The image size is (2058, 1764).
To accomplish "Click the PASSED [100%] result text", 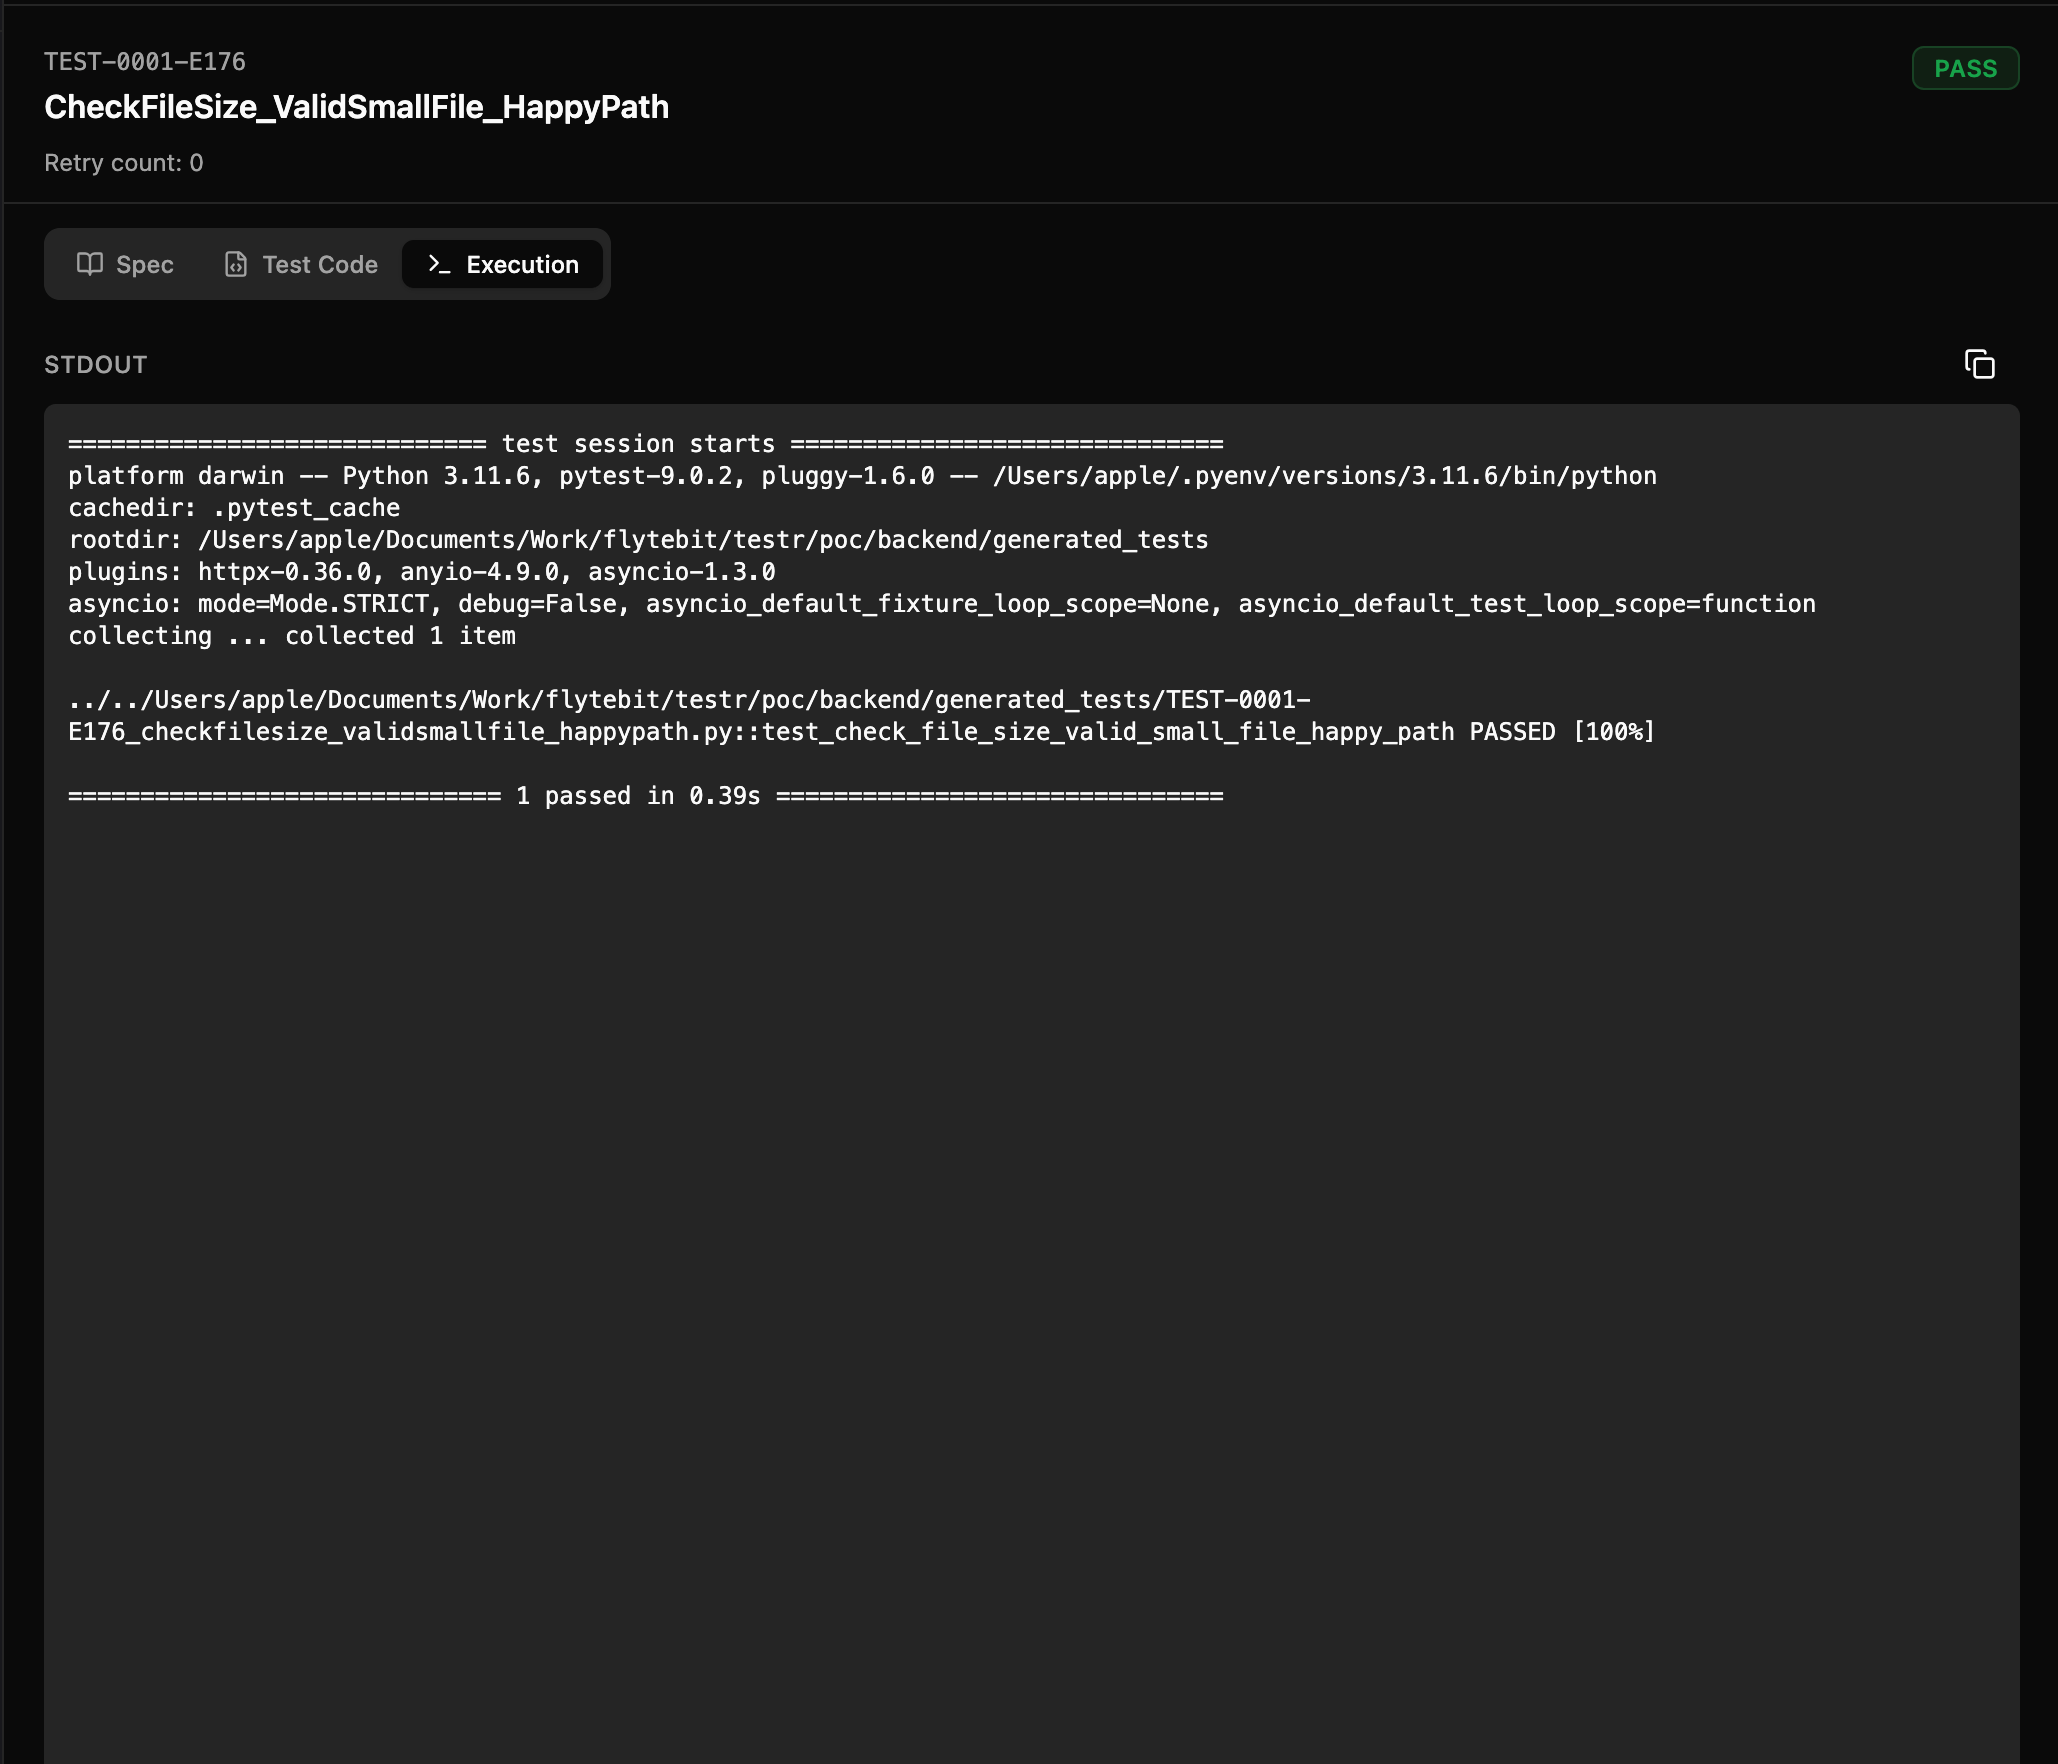I will pyautogui.click(x=1562, y=732).
